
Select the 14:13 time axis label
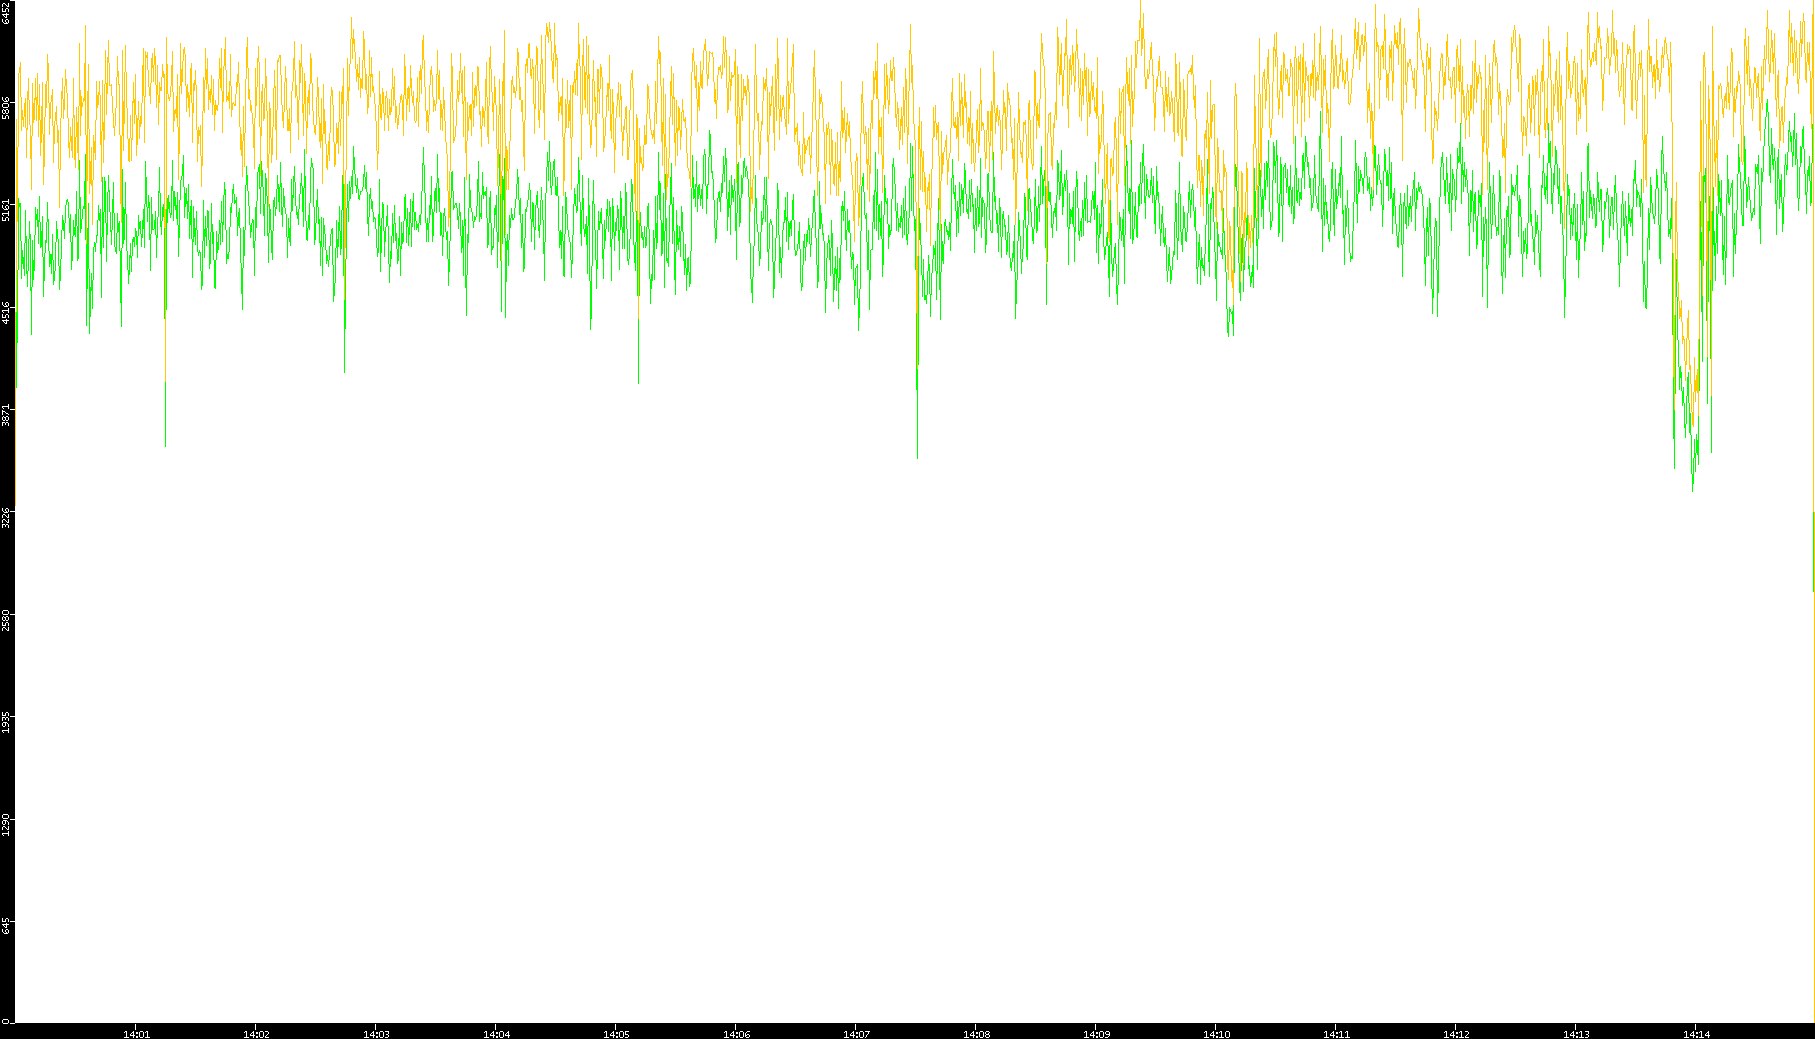[x=1576, y=1034]
